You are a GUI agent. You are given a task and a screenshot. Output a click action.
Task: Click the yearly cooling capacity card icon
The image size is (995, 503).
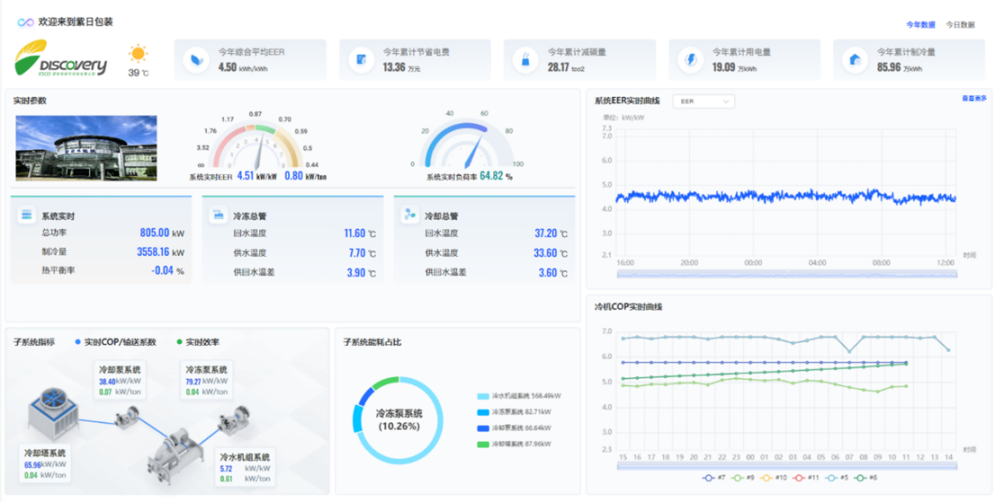click(x=854, y=60)
